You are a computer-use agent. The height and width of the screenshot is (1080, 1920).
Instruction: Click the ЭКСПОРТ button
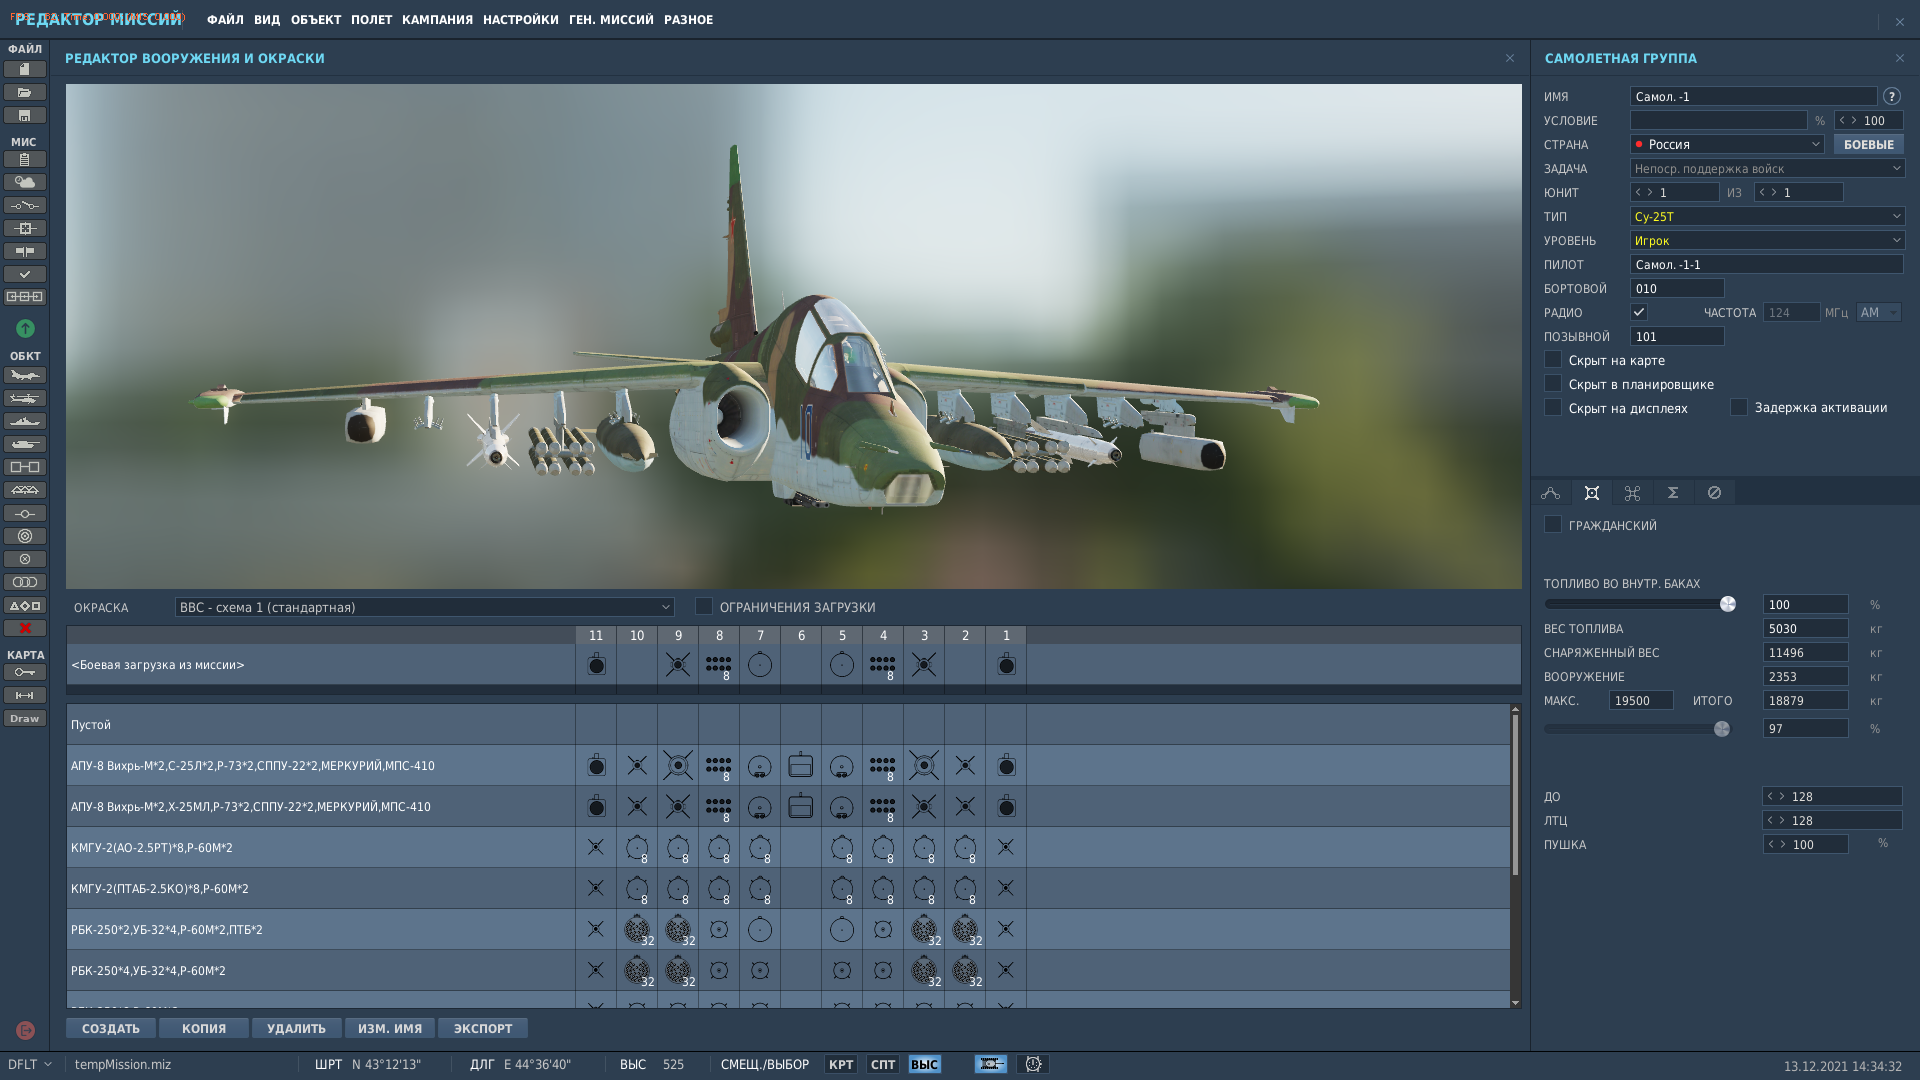pyautogui.click(x=483, y=1028)
